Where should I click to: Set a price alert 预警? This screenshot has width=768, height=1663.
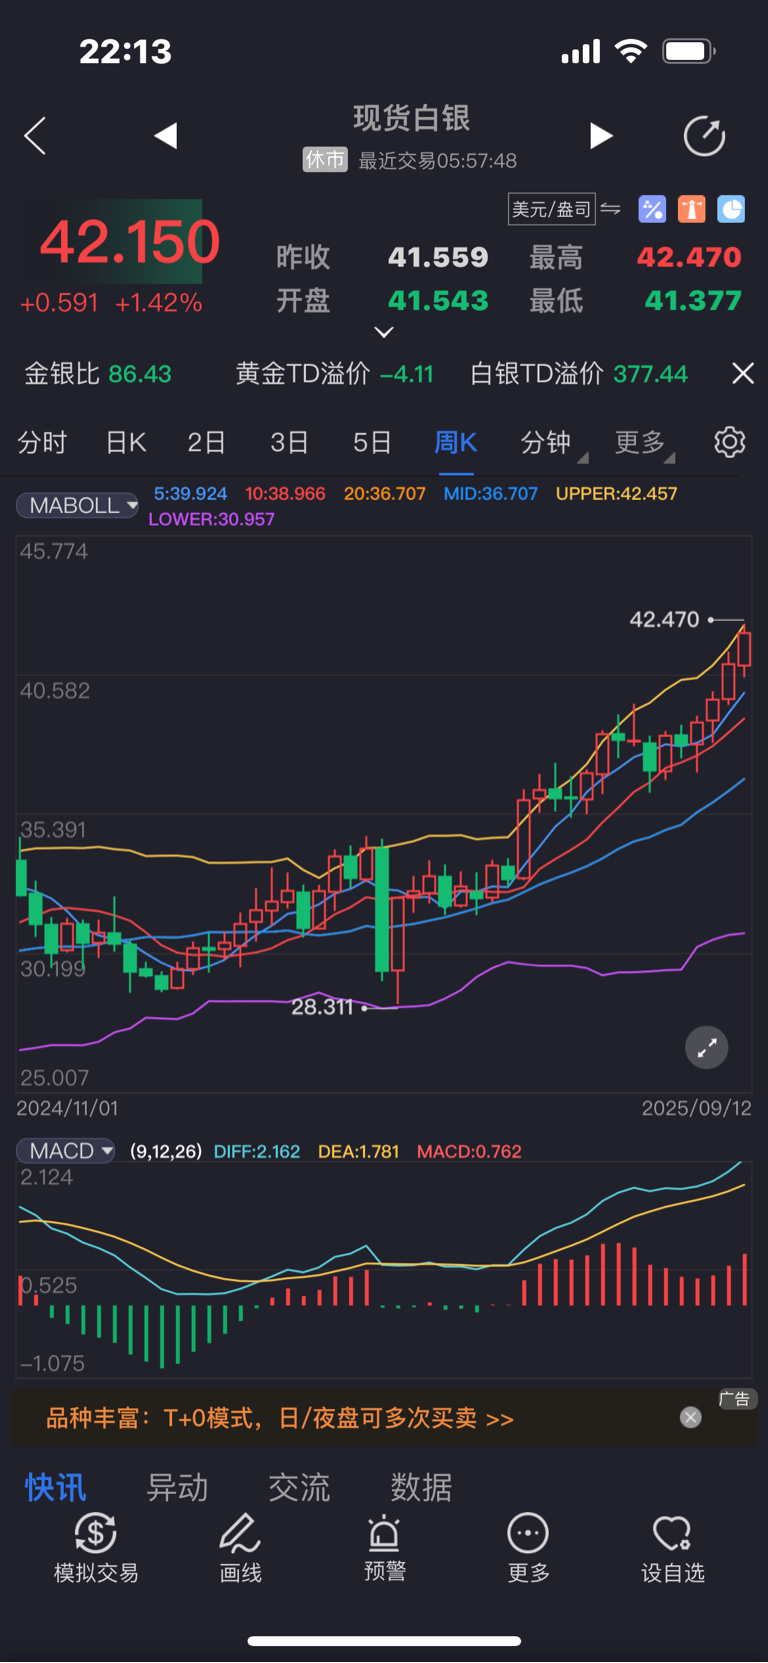[x=384, y=1549]
